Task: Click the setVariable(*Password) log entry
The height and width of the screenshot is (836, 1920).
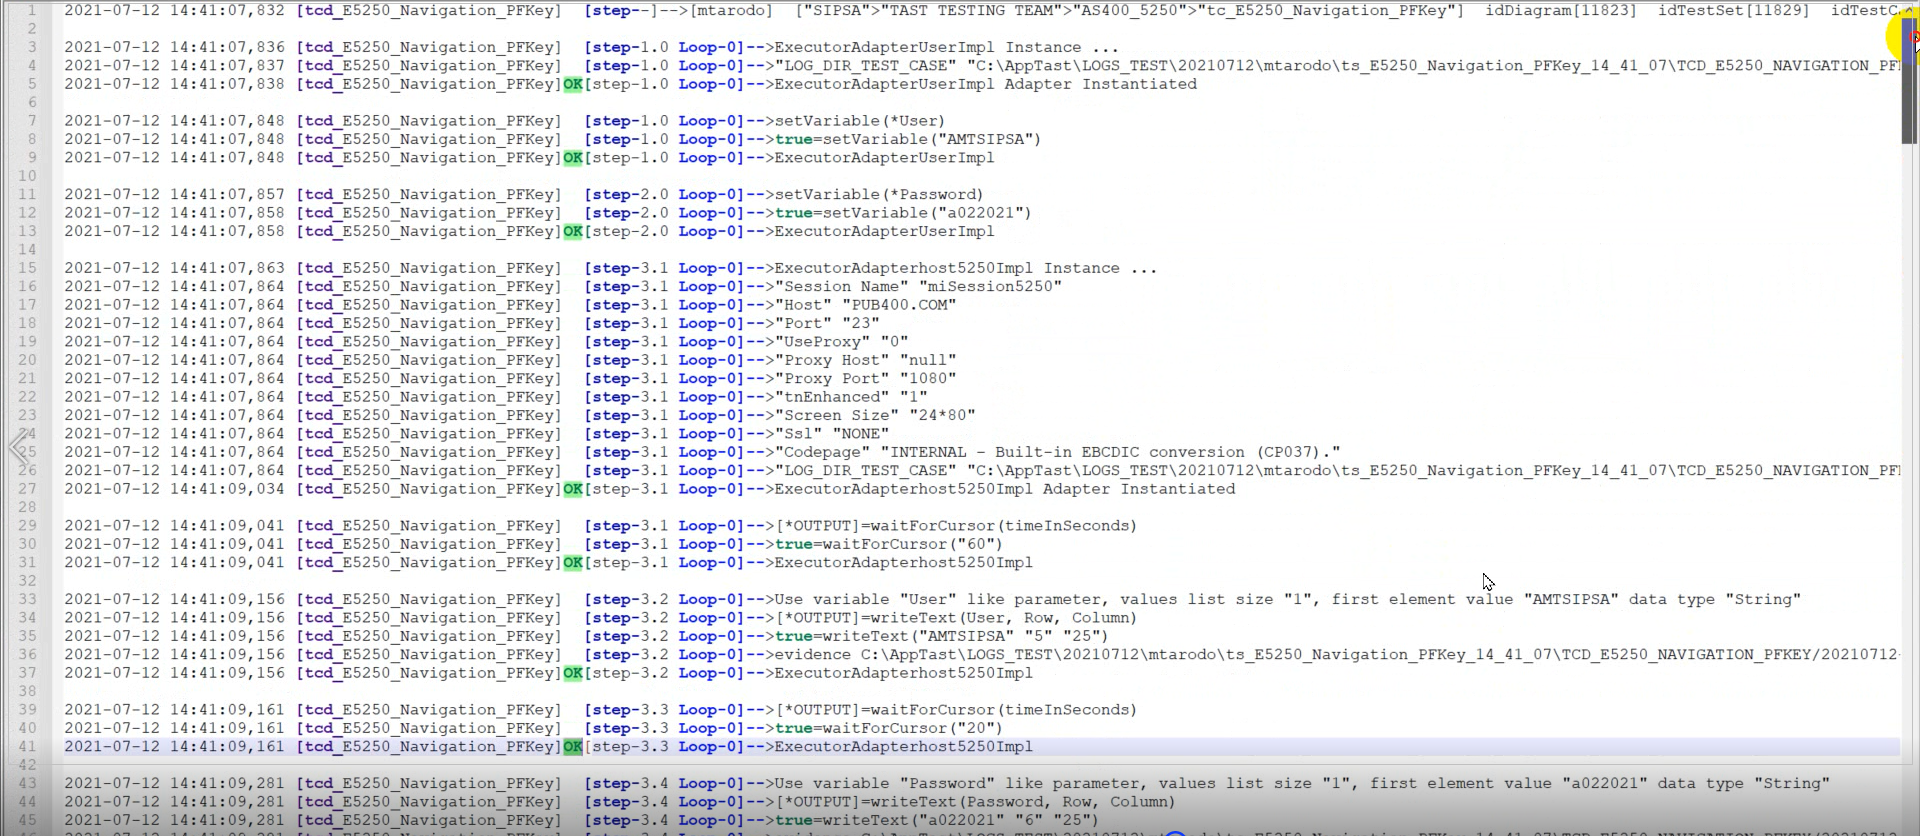Action: (x=878, y=195)
